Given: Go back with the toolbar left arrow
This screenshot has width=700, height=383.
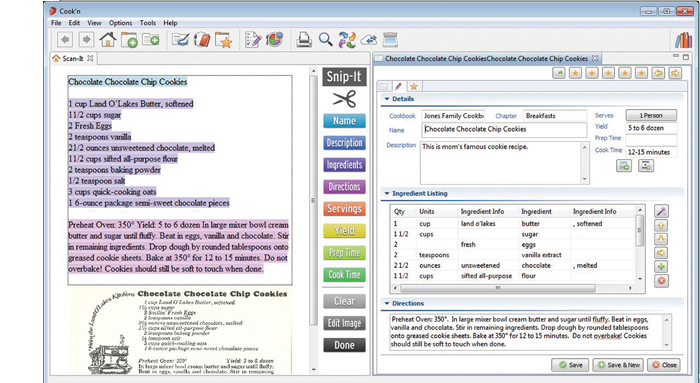Looking at the screenshot, I should [65, 40].
